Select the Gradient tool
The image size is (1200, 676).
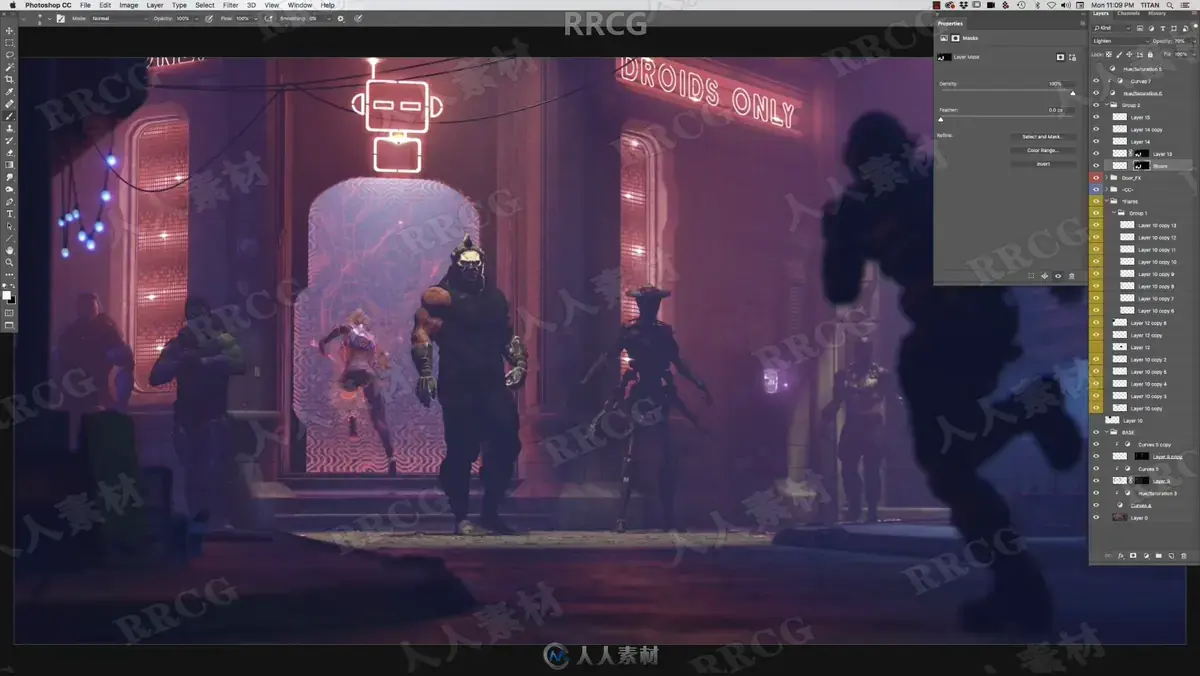pyautogui.click(x=10, y=165)
